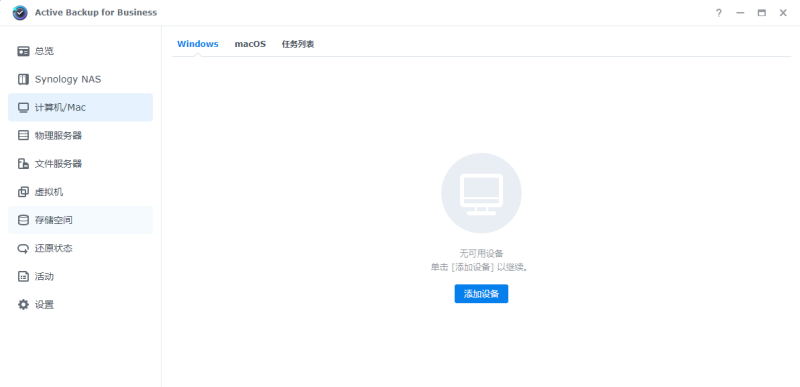Open the 活动 activity page
Screen dimensions: 800x387
[81, 277]
